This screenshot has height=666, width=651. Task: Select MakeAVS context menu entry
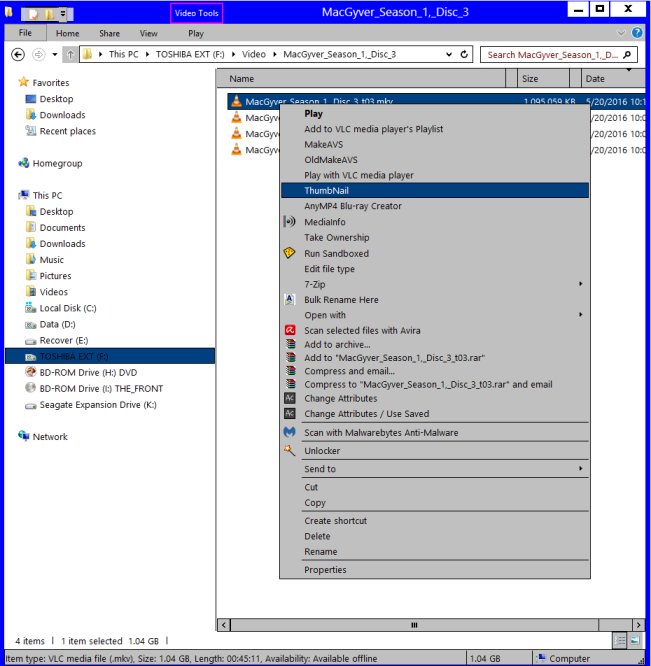434,144
